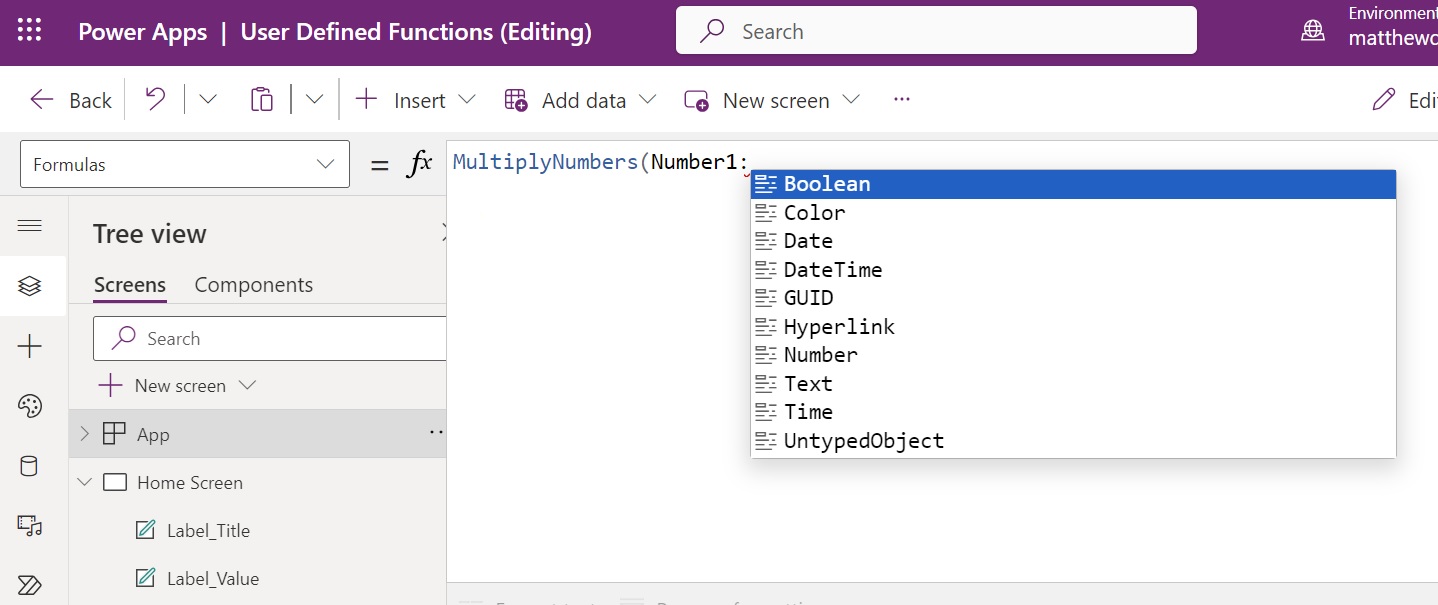1438x605 pixels.
Task: Click the Back button
Action: click(x=70, y=99)
